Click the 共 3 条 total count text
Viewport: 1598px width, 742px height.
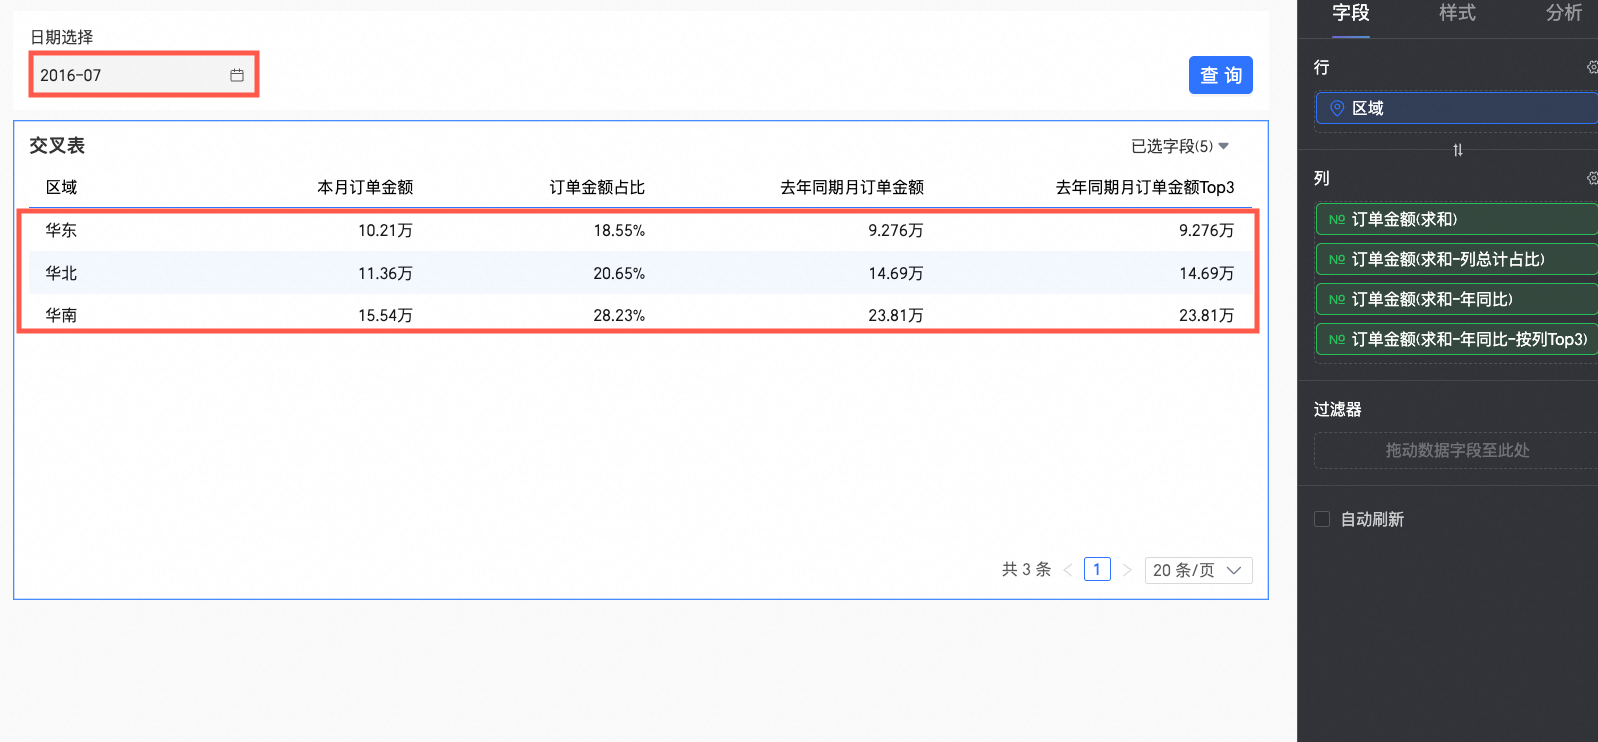pyautogui.click(x=1026, y=569)
